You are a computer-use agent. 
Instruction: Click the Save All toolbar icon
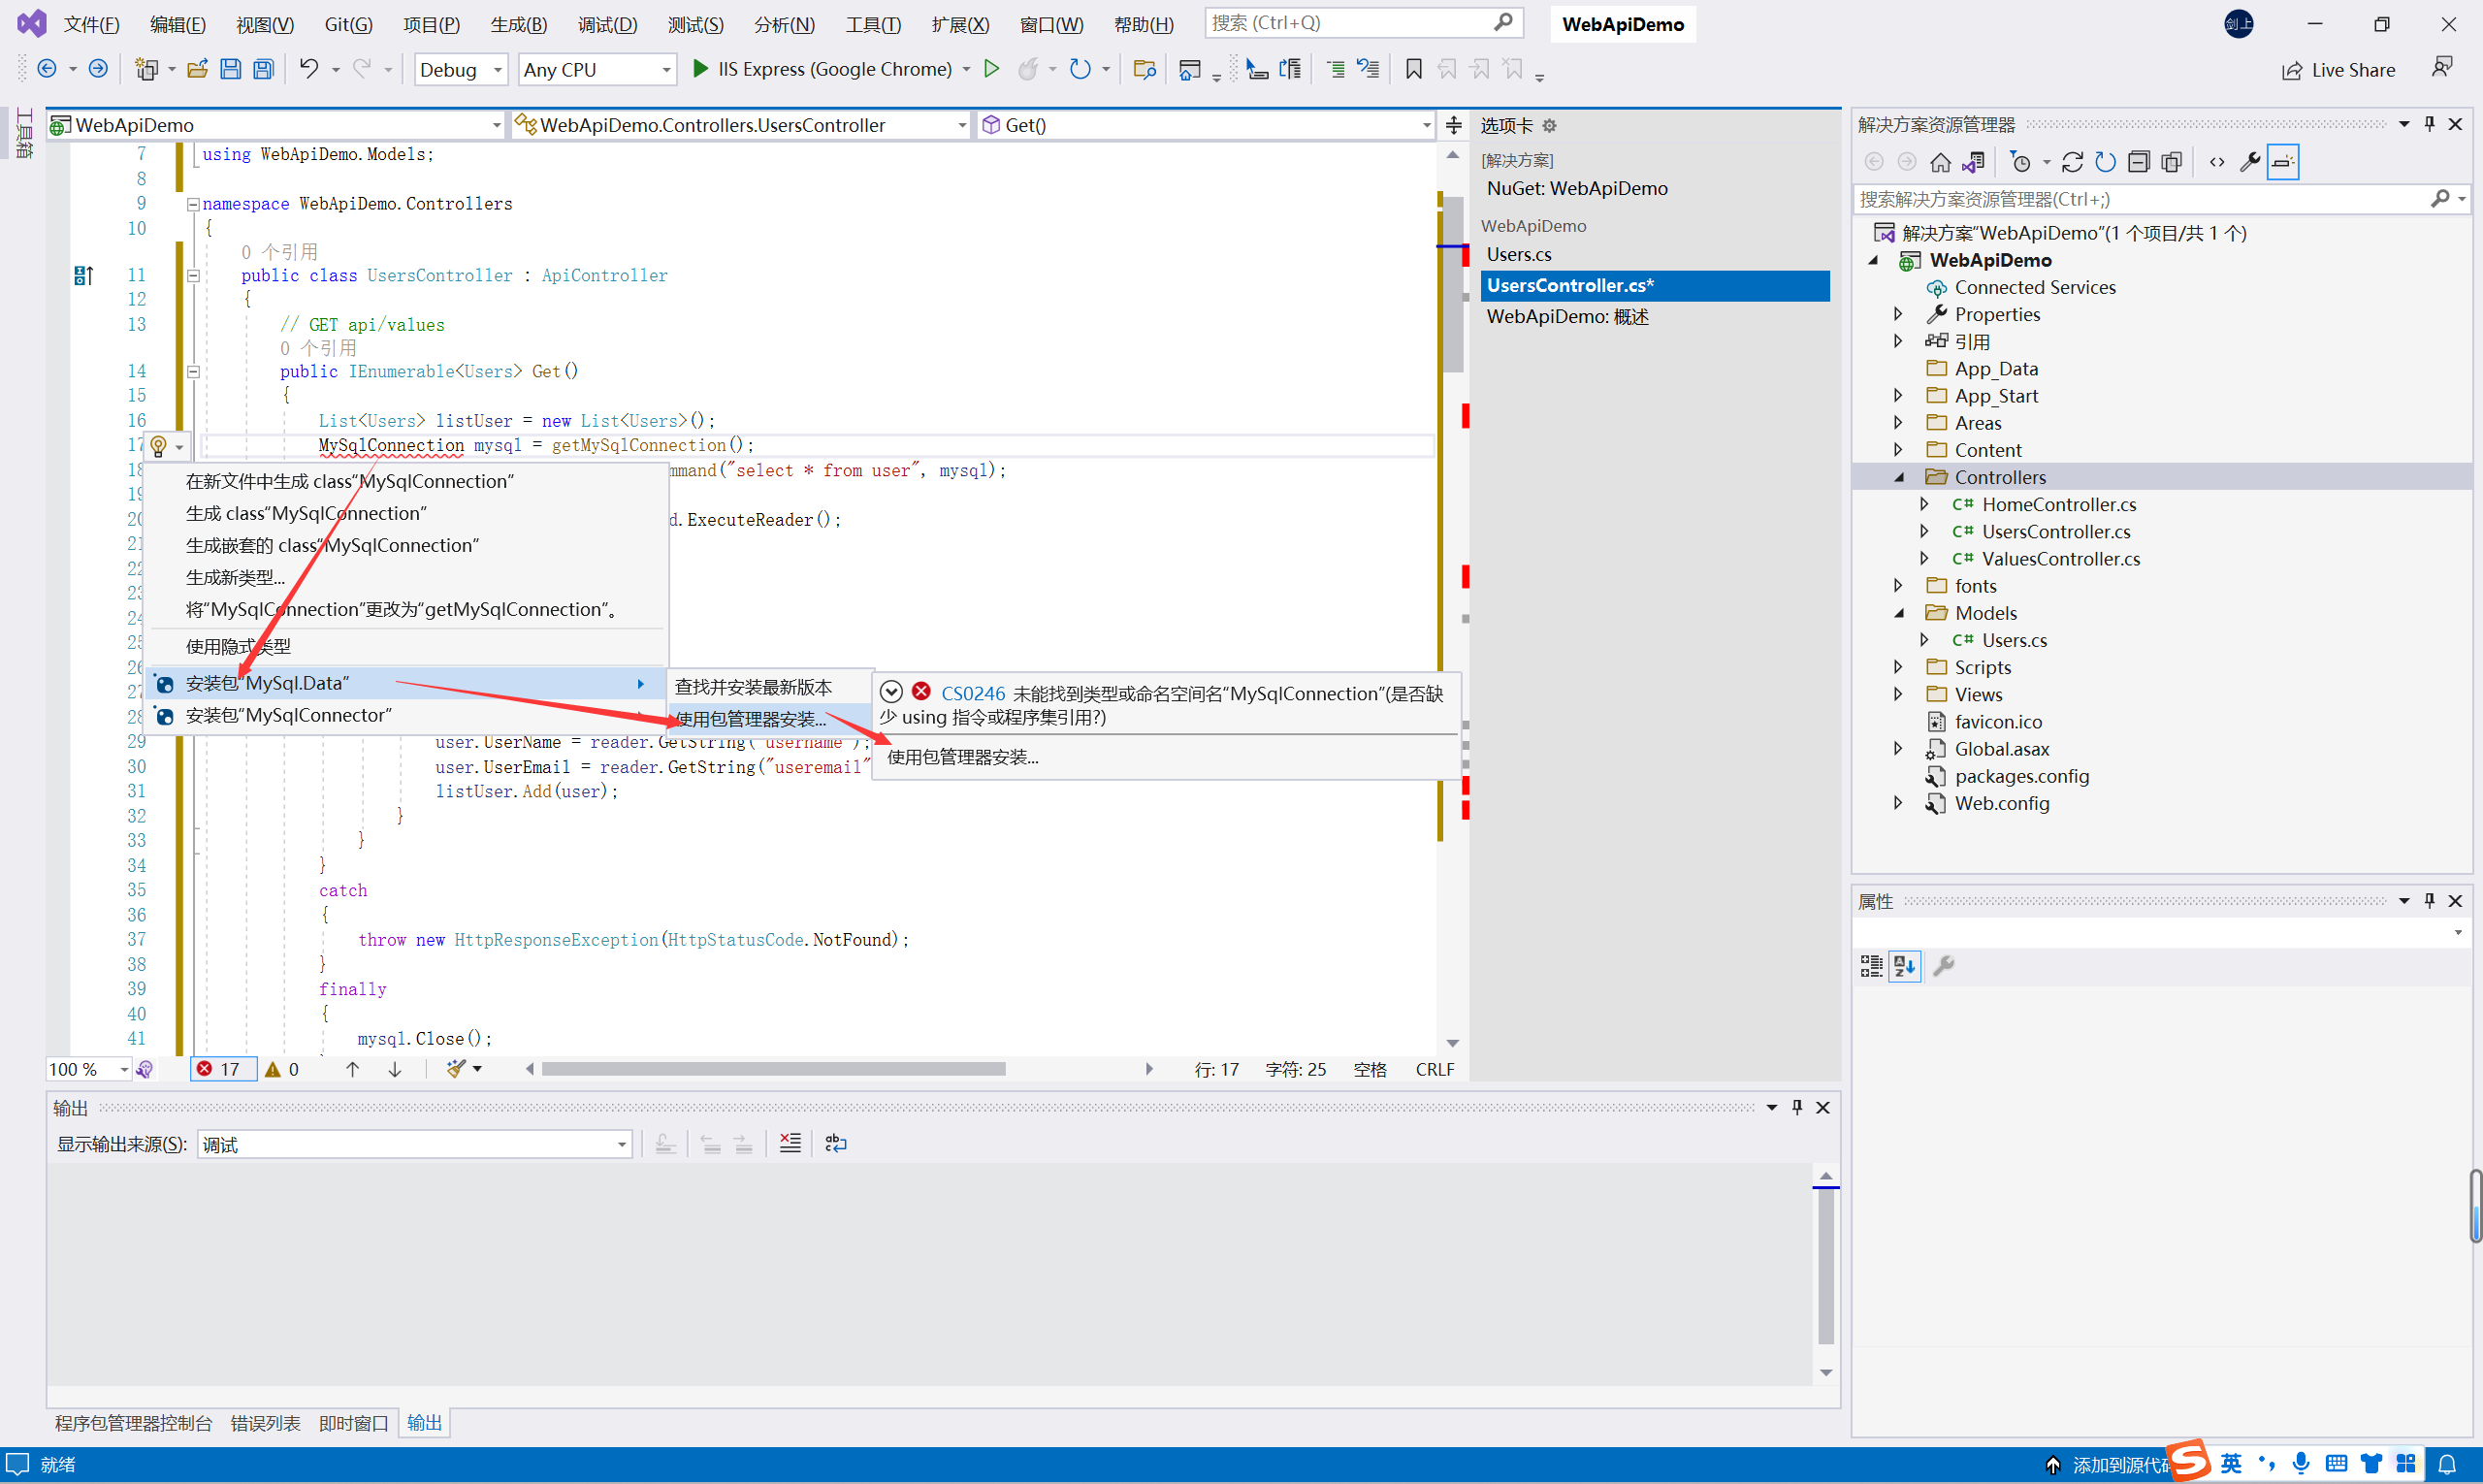pos(263,69)
